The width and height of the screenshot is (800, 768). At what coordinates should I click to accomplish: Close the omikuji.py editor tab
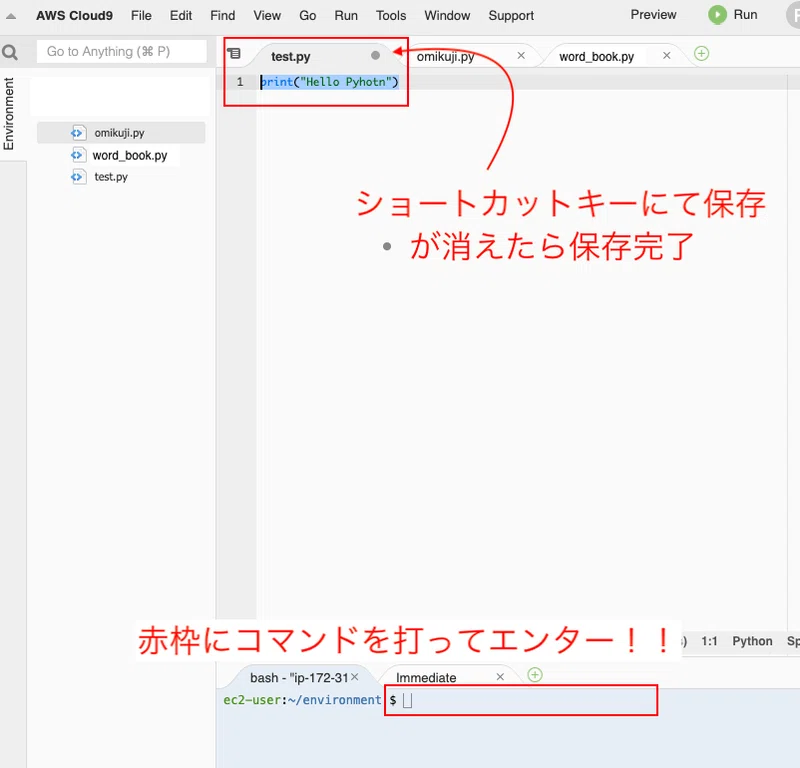pyautogui.click(x=521, y=56)
